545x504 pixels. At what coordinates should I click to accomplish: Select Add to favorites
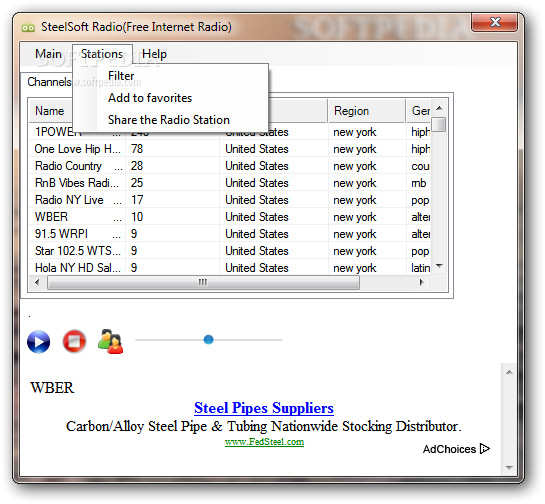coord(150,98)
